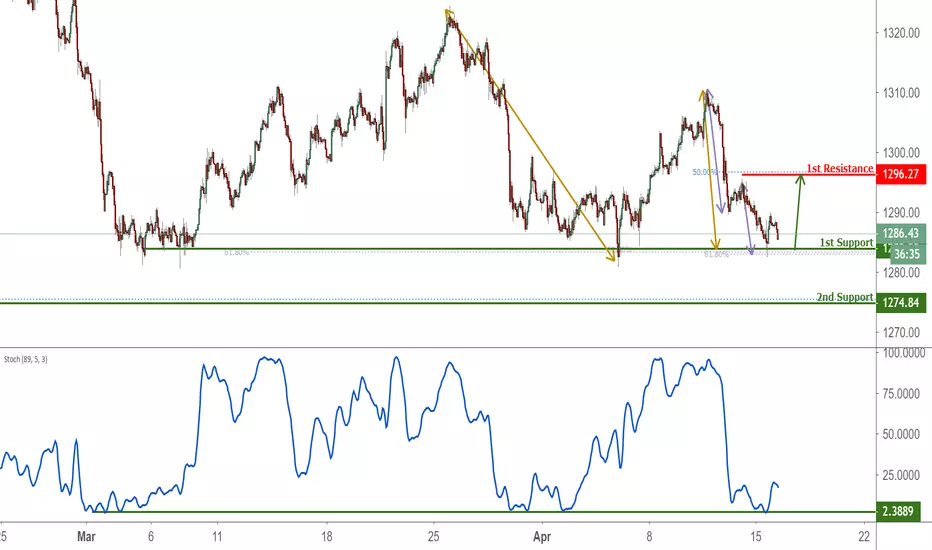The height and width of the screenshot is (550, 932).
Task: Click the 'Apr' date label on time axis
Action: 541,537
